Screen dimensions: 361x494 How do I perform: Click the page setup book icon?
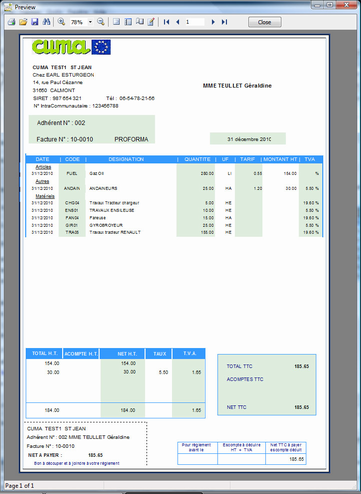(140, 22)
